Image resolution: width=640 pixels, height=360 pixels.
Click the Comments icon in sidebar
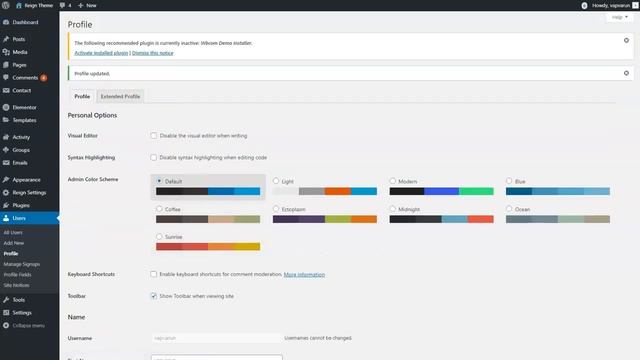(6, 77)
